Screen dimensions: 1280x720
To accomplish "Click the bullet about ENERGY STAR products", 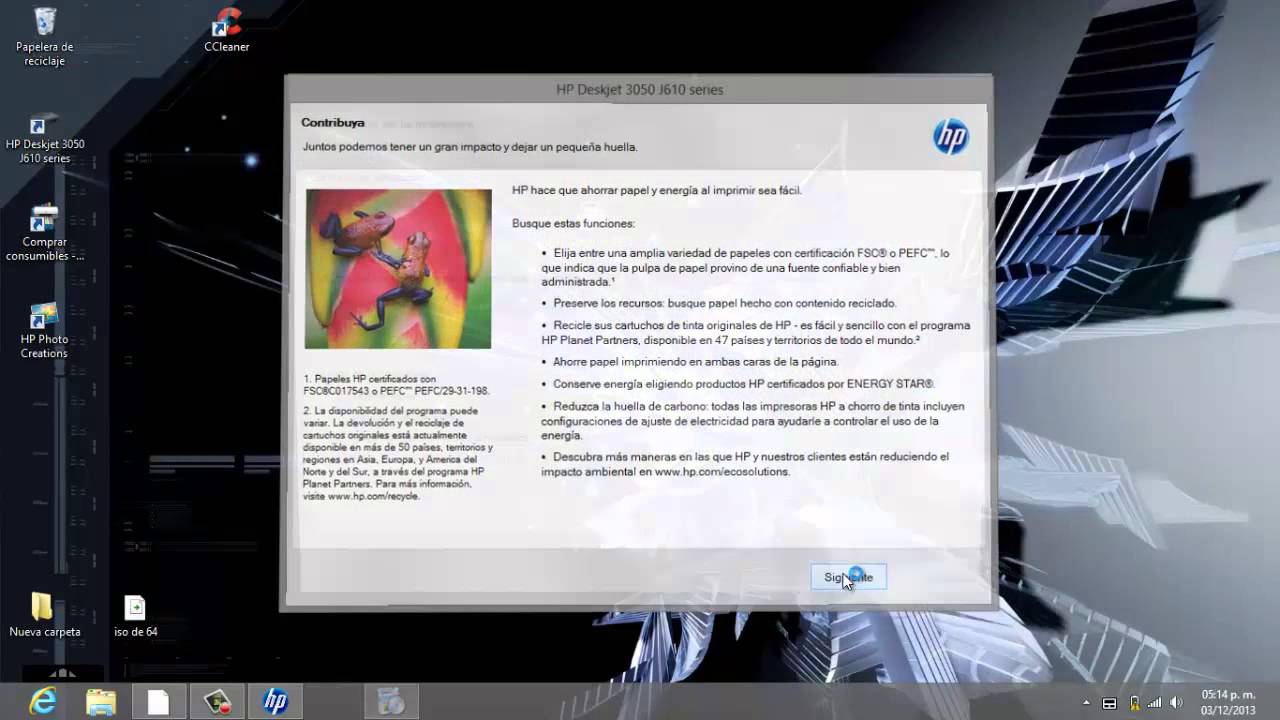I will 738,384.
